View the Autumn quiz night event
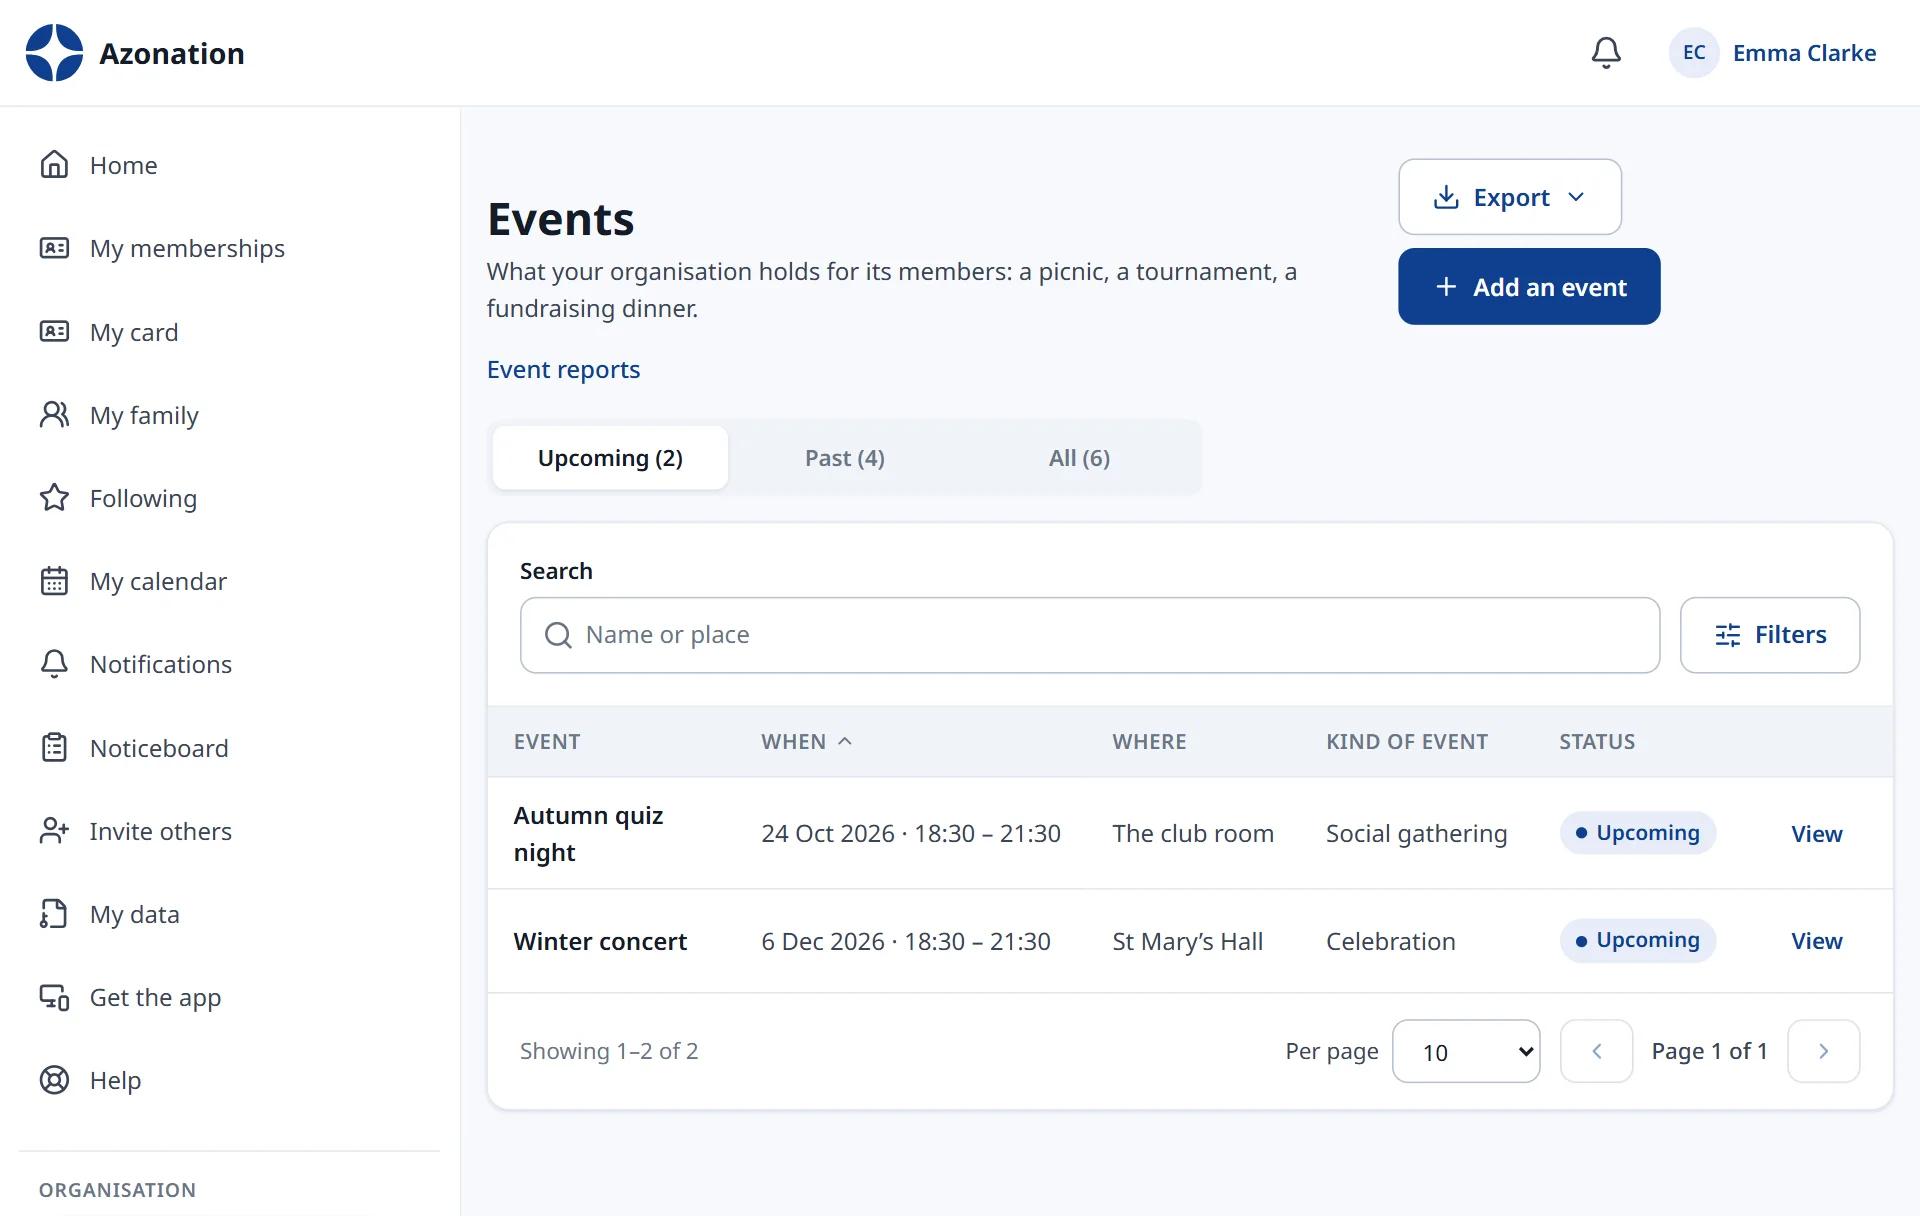This screenshot has height=1216, width=1920. click(x=1816, y=834)
